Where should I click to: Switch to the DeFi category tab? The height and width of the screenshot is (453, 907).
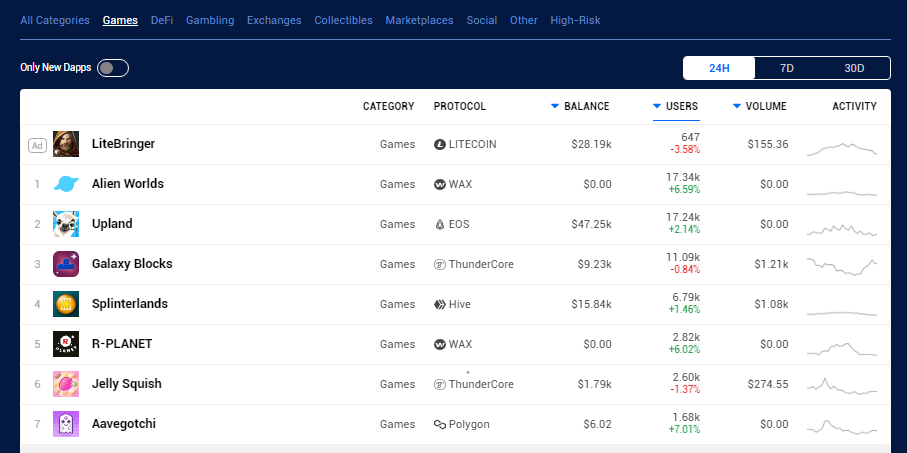tap(162, 20)
